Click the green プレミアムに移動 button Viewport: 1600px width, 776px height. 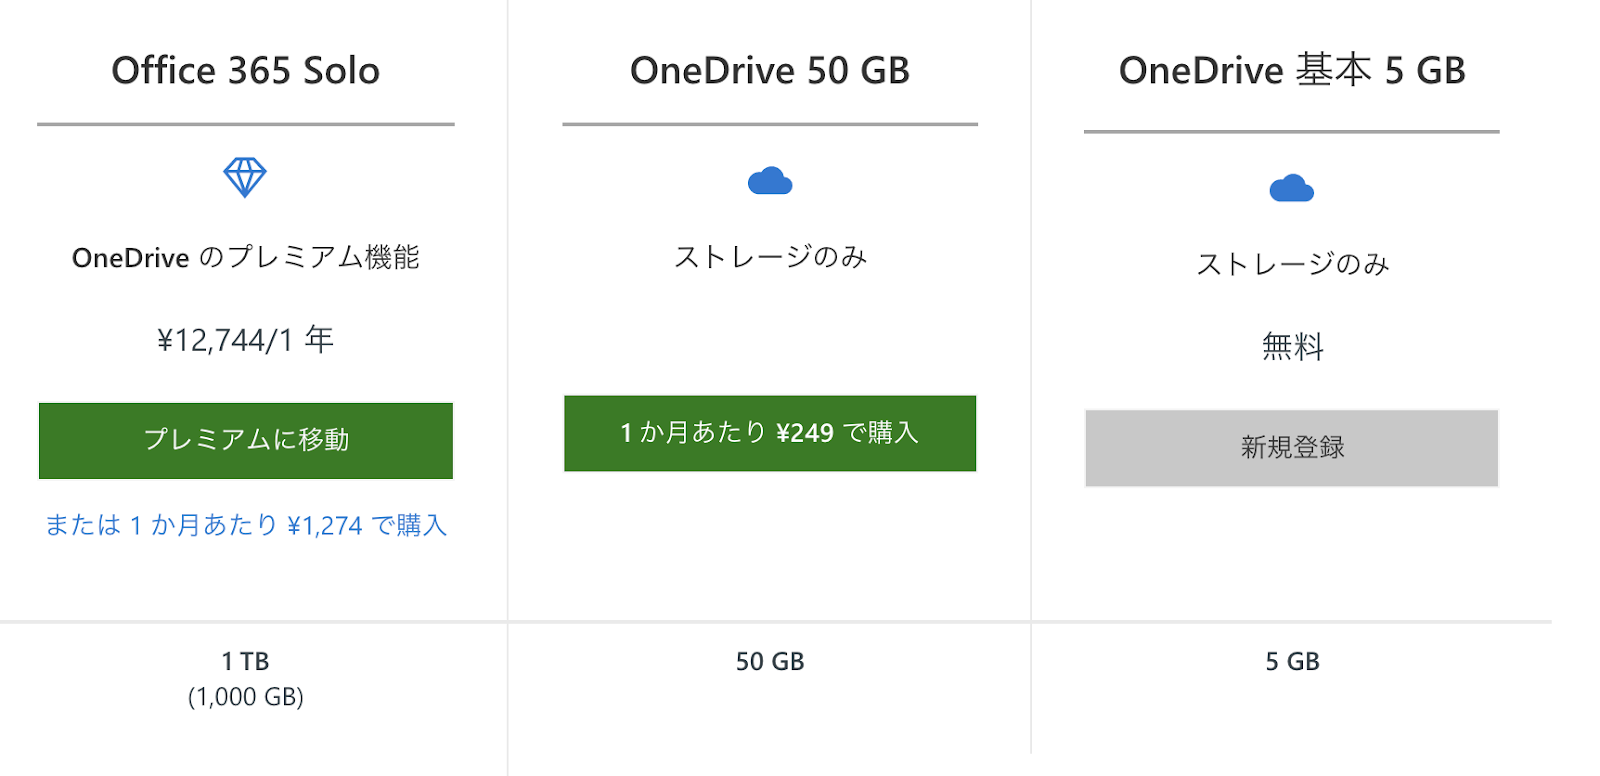pos(246,441)
